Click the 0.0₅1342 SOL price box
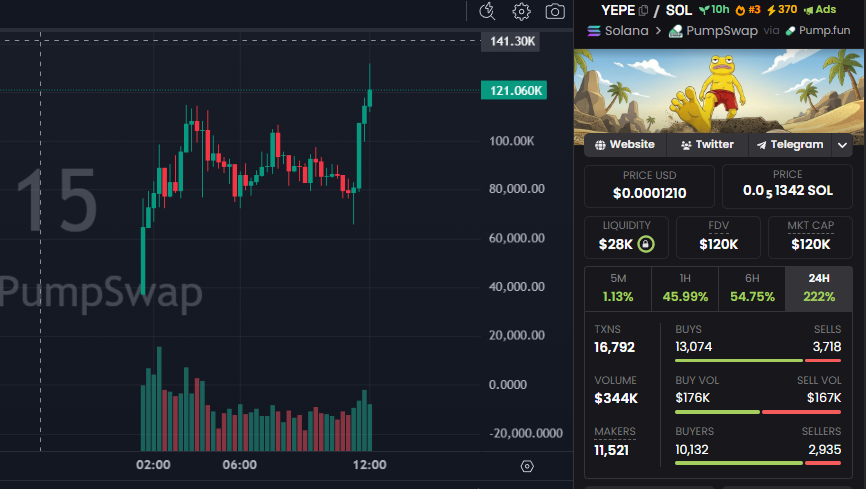Viewport: 866px width, 489px height. click(788, 186)
